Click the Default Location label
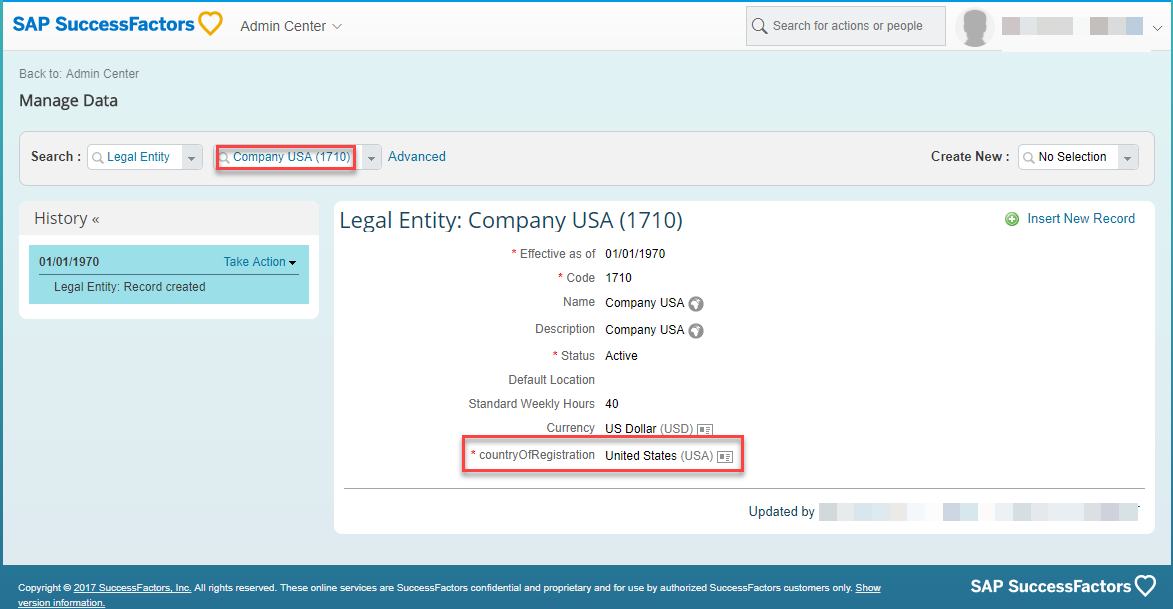Screen dimensions: 1173x609 click(551, 380)
